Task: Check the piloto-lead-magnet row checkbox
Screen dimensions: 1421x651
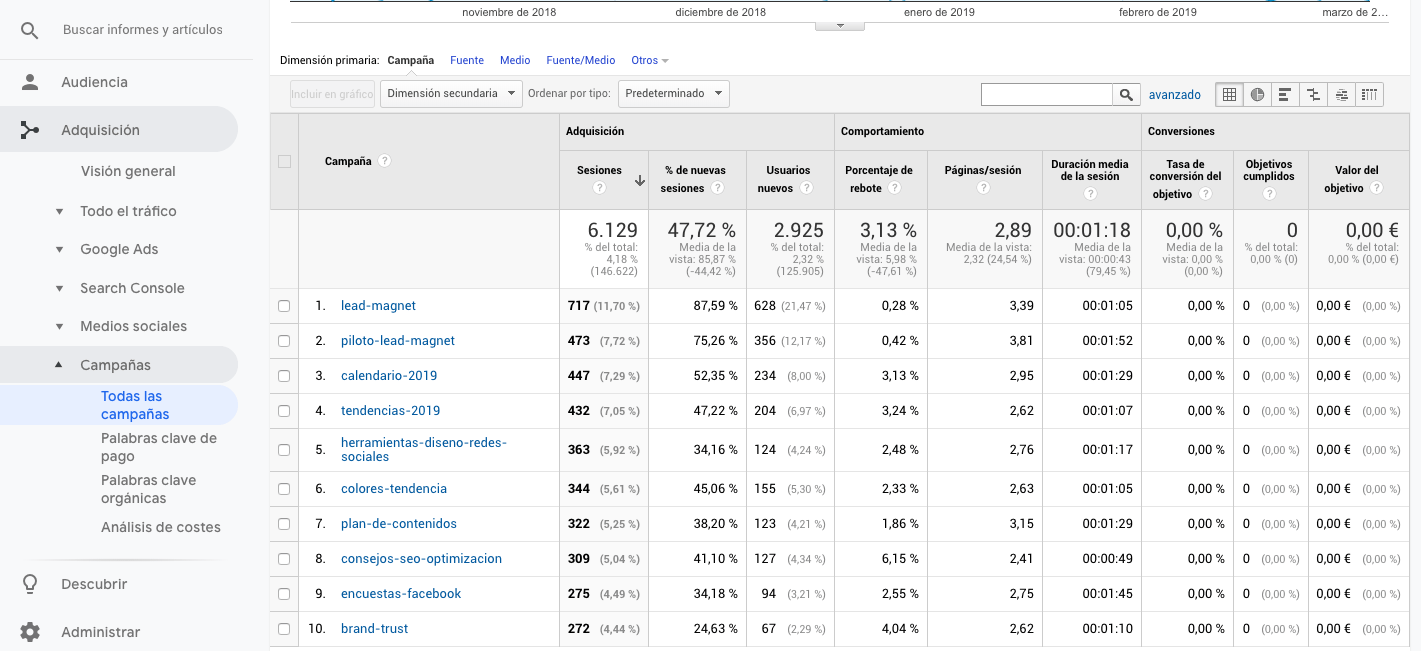Action: tap(284, 341)
